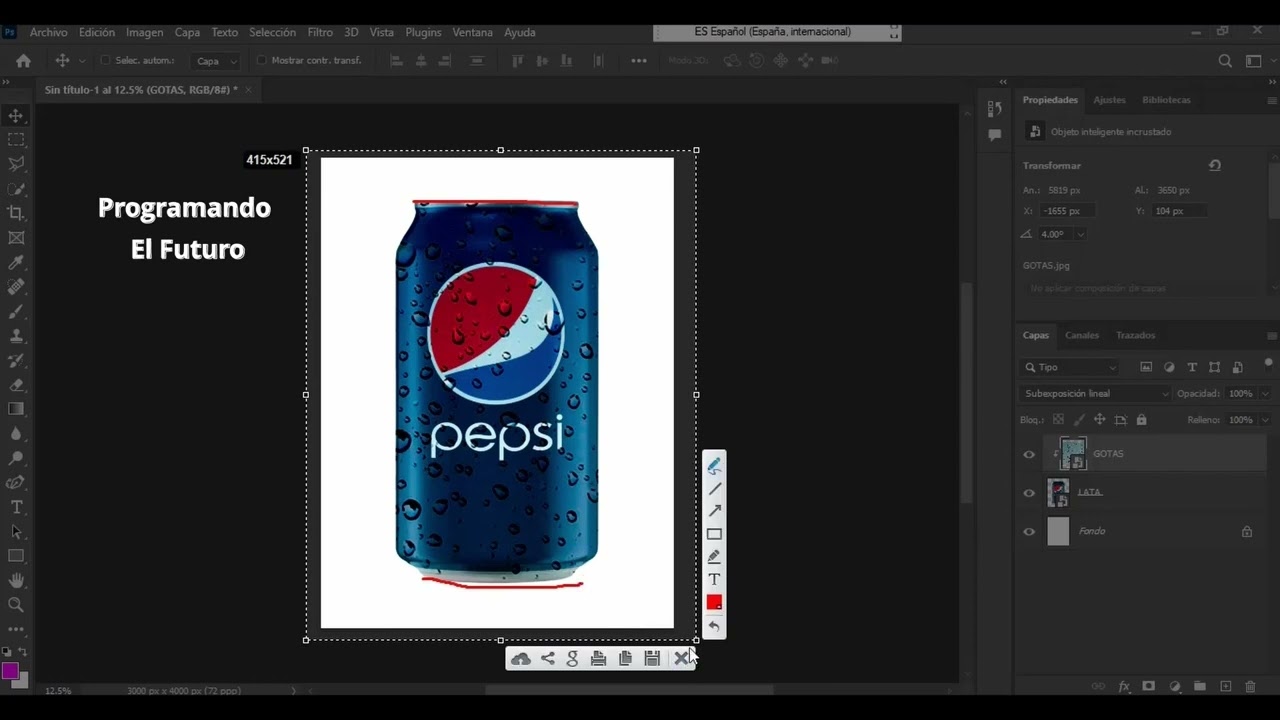Select the Polygonal Lasso tool

(16, 164)
